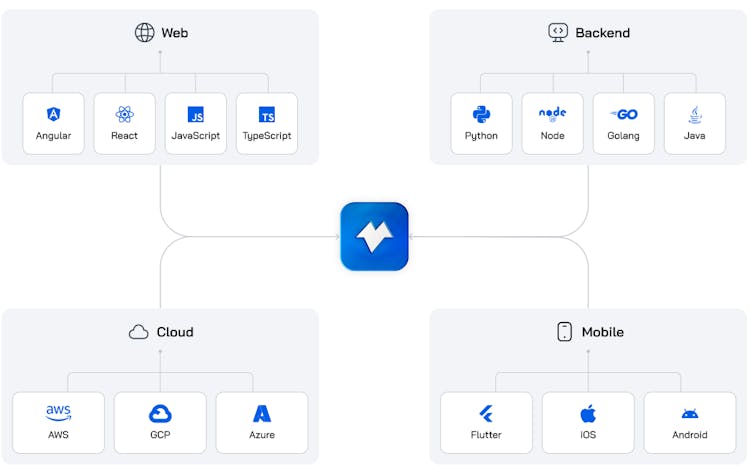Click the Python logo icon
The height and width of the screenshot is (465, 750).
click(481, 114)
